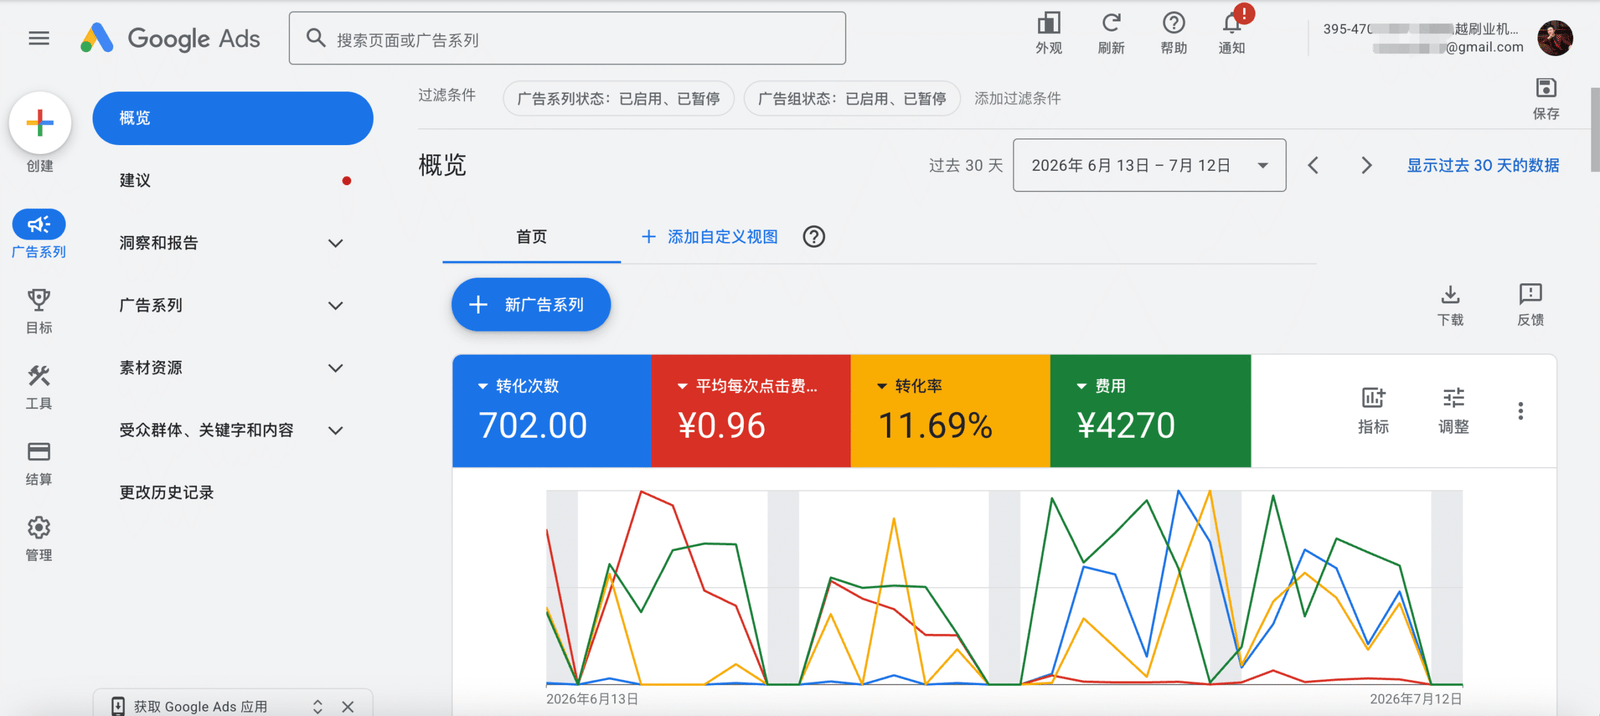This screenshot has height=716, width=1600.
Task: Click the 702.00 conversions value
Action: [533, 425]
